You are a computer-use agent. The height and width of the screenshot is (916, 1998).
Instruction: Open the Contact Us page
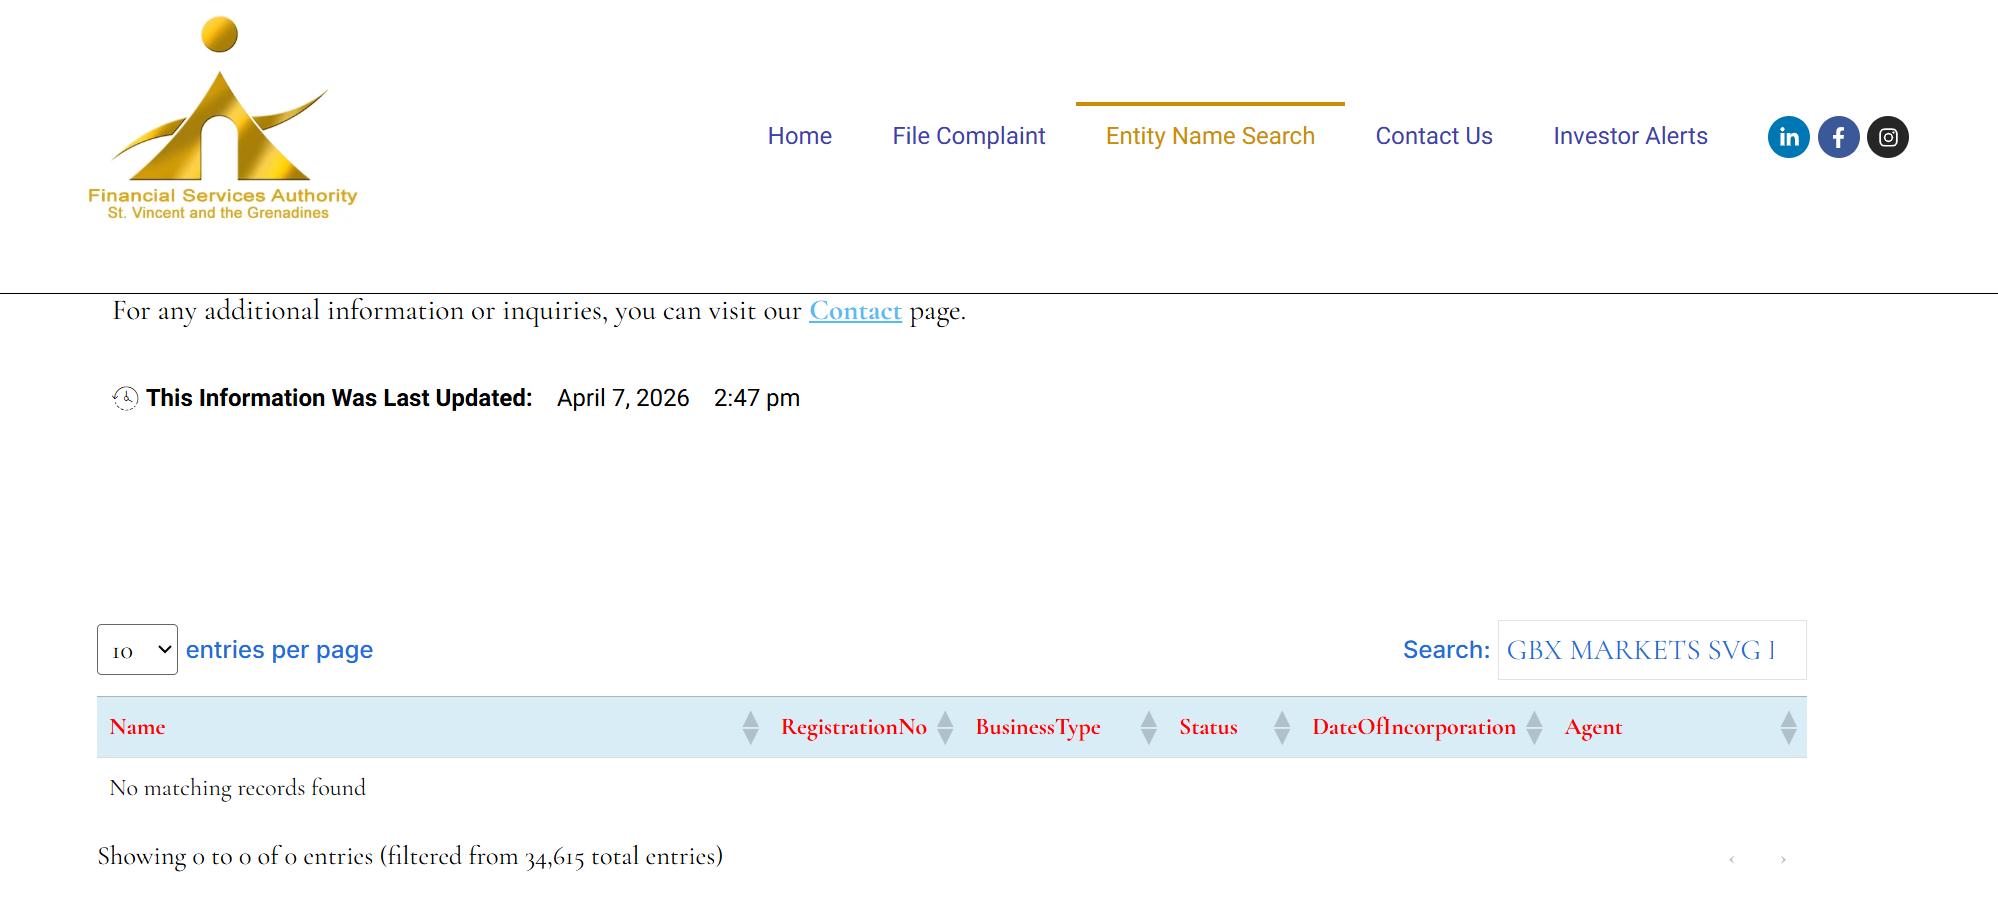click(1434, 136)
